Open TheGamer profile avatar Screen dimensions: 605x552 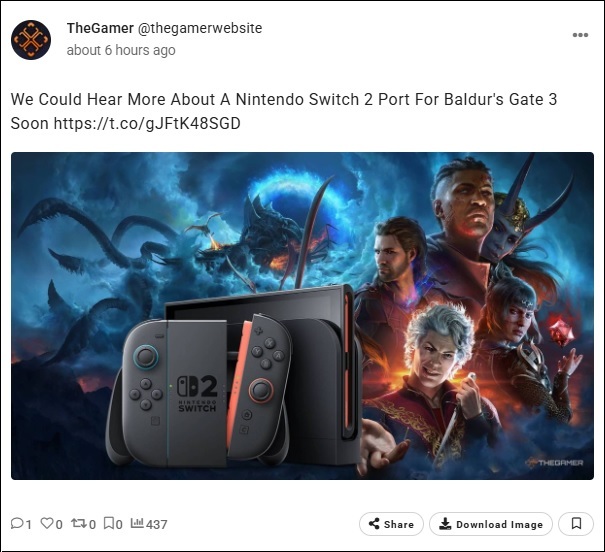click(x=31, y=40)
